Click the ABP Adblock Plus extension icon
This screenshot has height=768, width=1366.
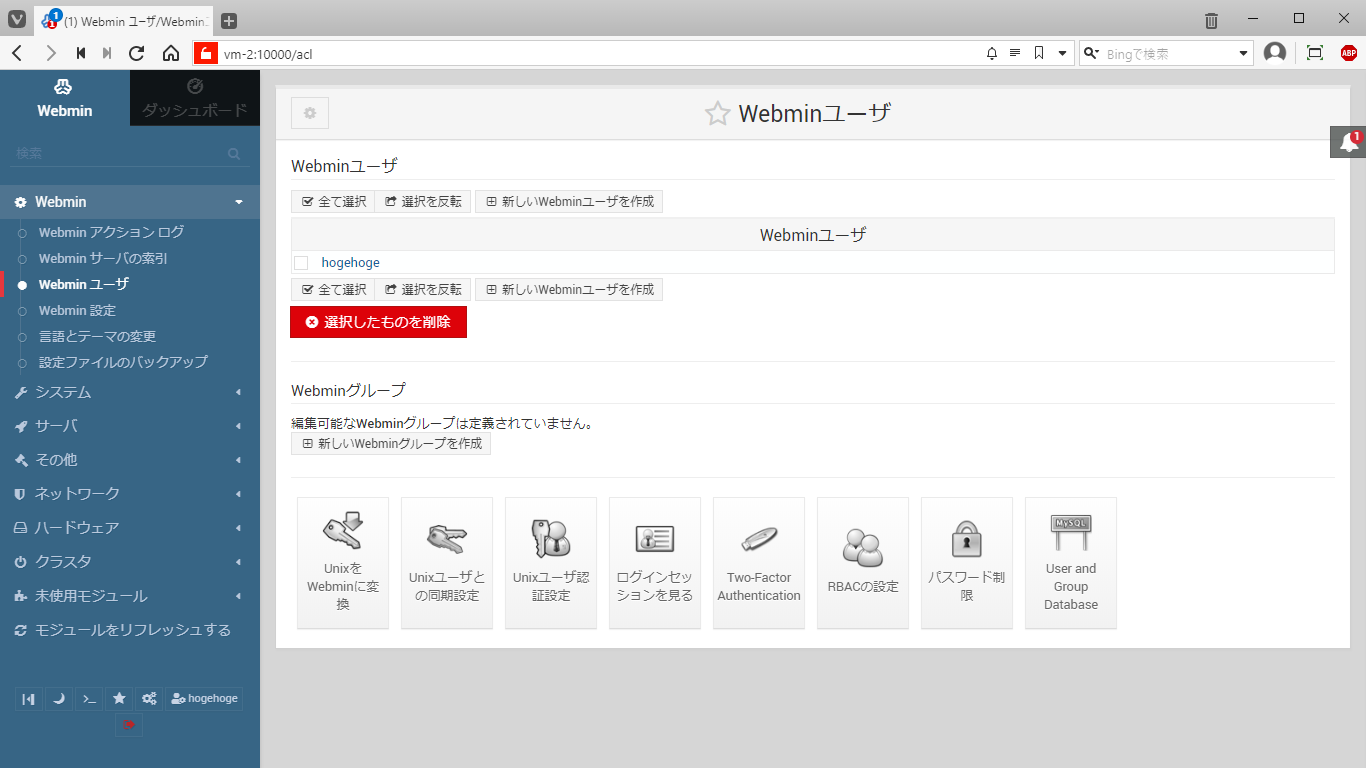point(1349,53)
